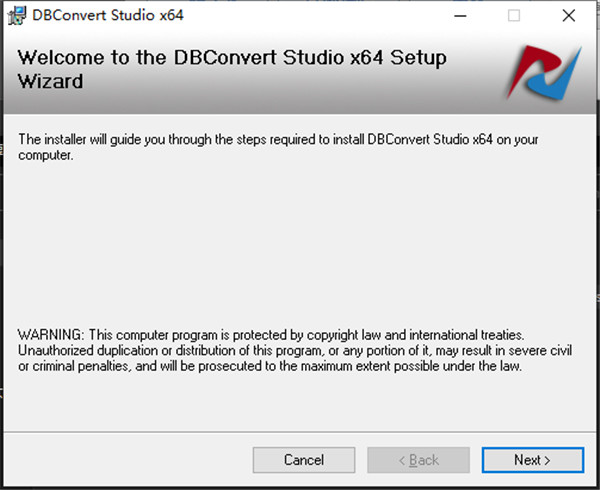Screen dimensions: 600x490
Task: Close the setup wizard window
Action: tap(568, 16)
